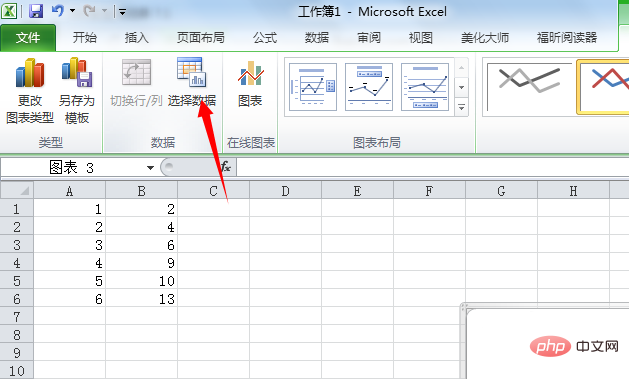Switch to the 数据 ribbon tab
Viewport: 629px width, 379px height.
point(317,38)
